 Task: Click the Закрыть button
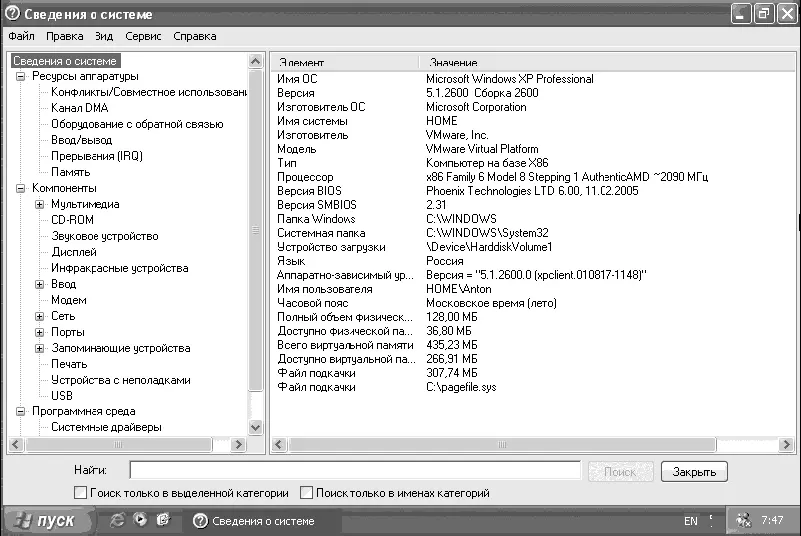pos(694,472)
